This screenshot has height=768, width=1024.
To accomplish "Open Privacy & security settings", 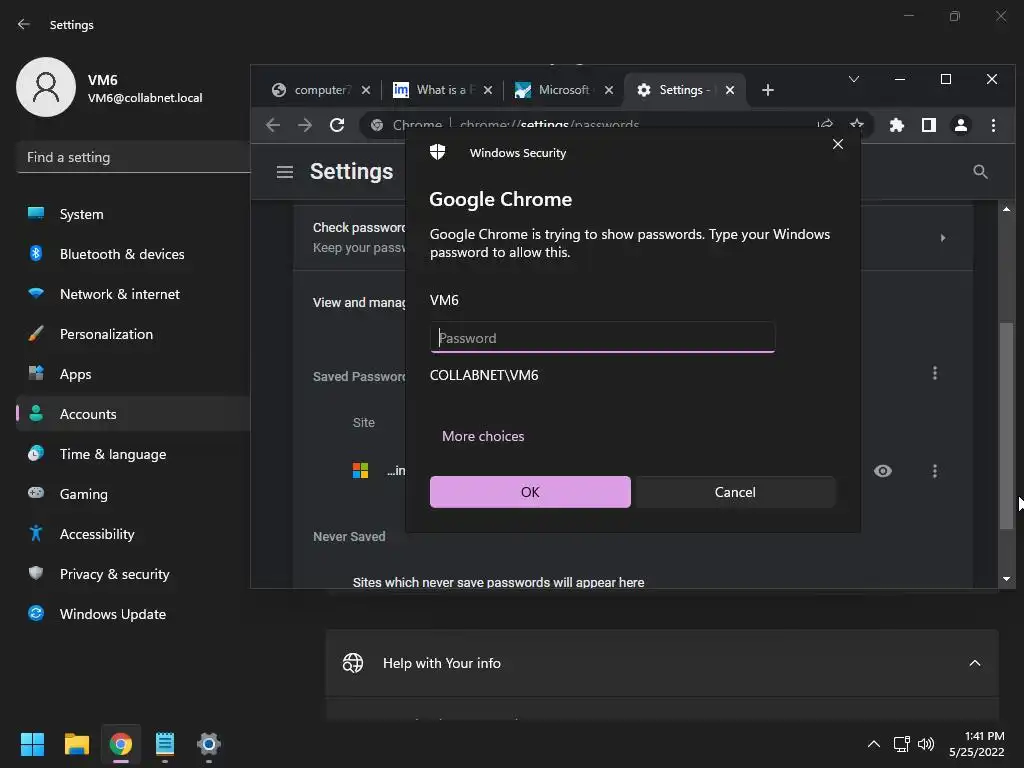I will pyautogui.click(x=133, y=574).
